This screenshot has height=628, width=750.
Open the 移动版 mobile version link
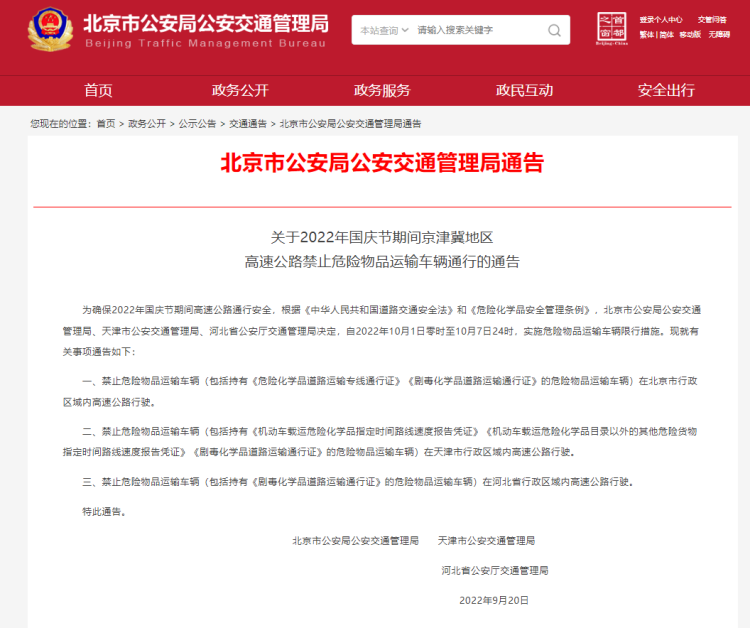[x=690, y=34]
